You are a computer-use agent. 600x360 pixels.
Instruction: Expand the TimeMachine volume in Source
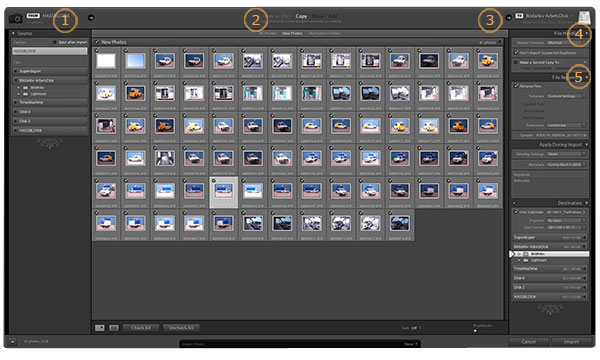16,103
